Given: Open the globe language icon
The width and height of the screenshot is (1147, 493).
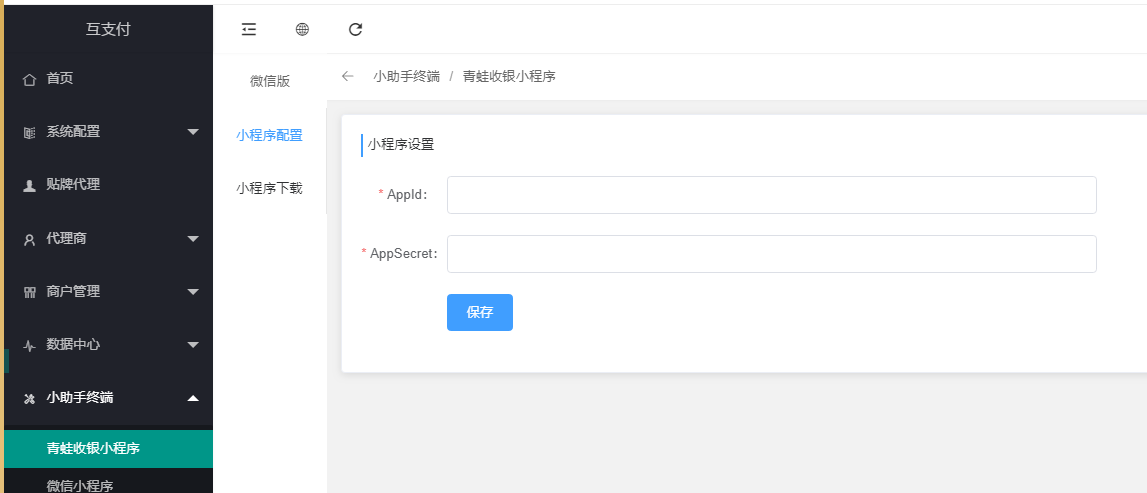Looking at the screenshot, I should (x=302, y=29).
